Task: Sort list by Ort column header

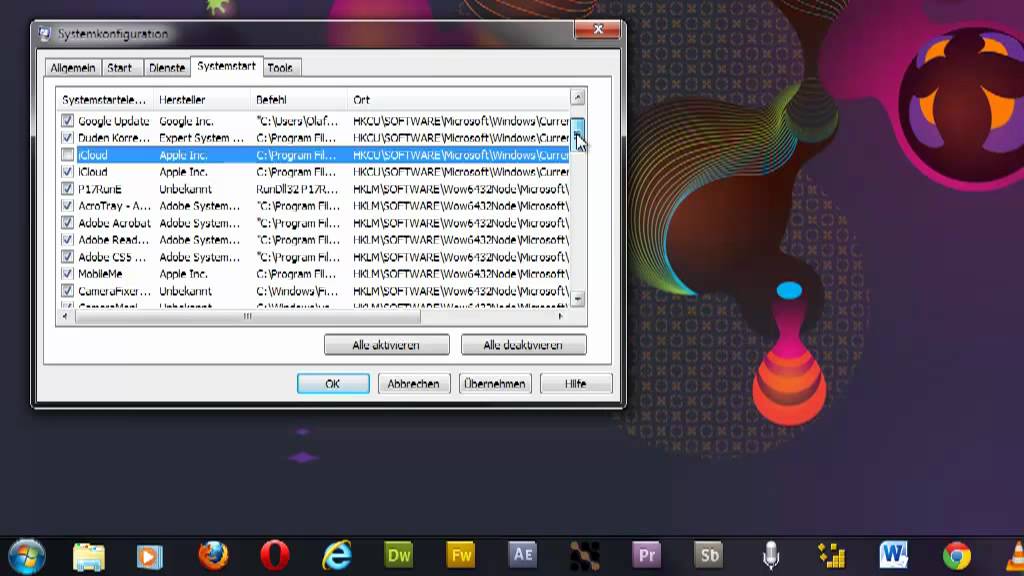Action: tap(458, 100)
